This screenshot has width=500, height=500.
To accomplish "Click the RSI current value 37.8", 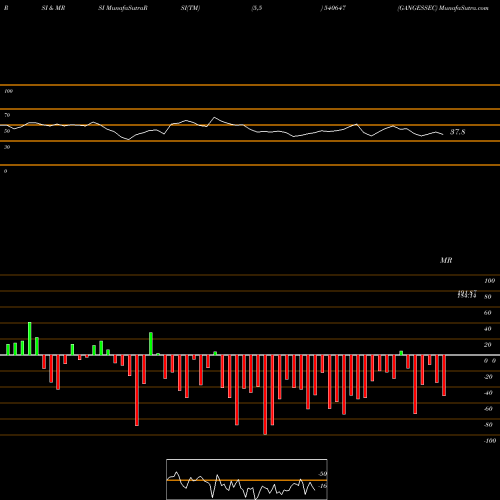I will click(457, 132).
